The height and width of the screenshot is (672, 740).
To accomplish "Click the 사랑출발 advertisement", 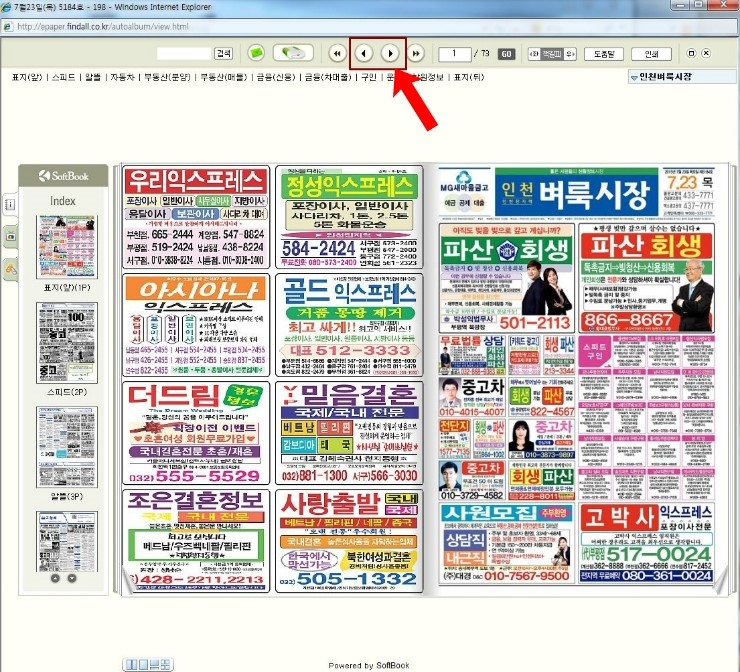I will coord(349,541).
